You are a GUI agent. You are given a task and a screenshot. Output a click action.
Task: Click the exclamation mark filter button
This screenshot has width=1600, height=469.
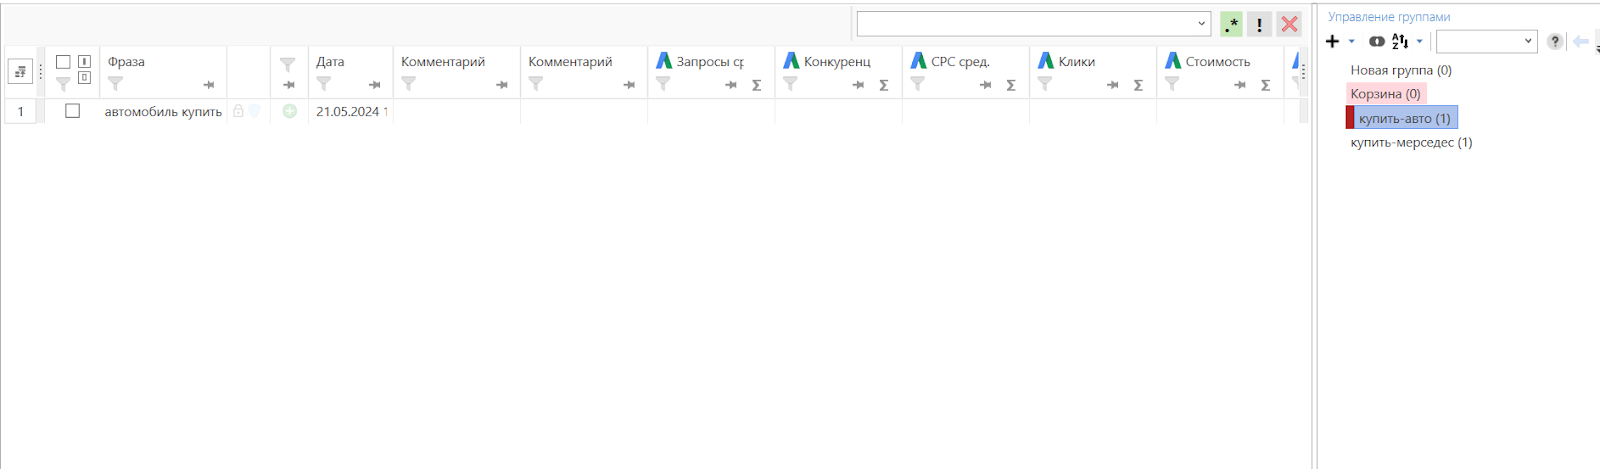tap(1259, 24)
